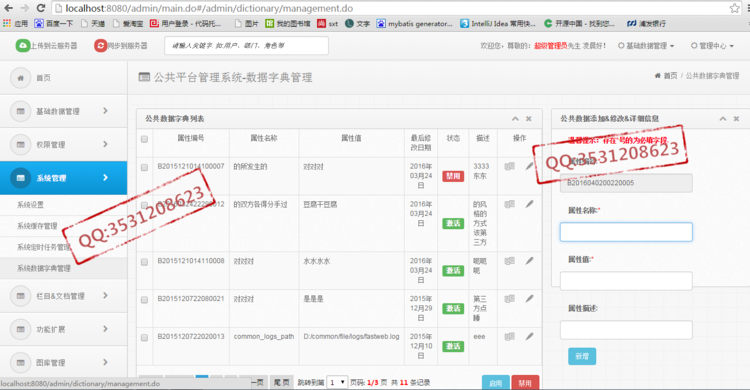Open the top-right 基础数据管理 dropdown
750x390 pixels.
click(x=646, y=46)
